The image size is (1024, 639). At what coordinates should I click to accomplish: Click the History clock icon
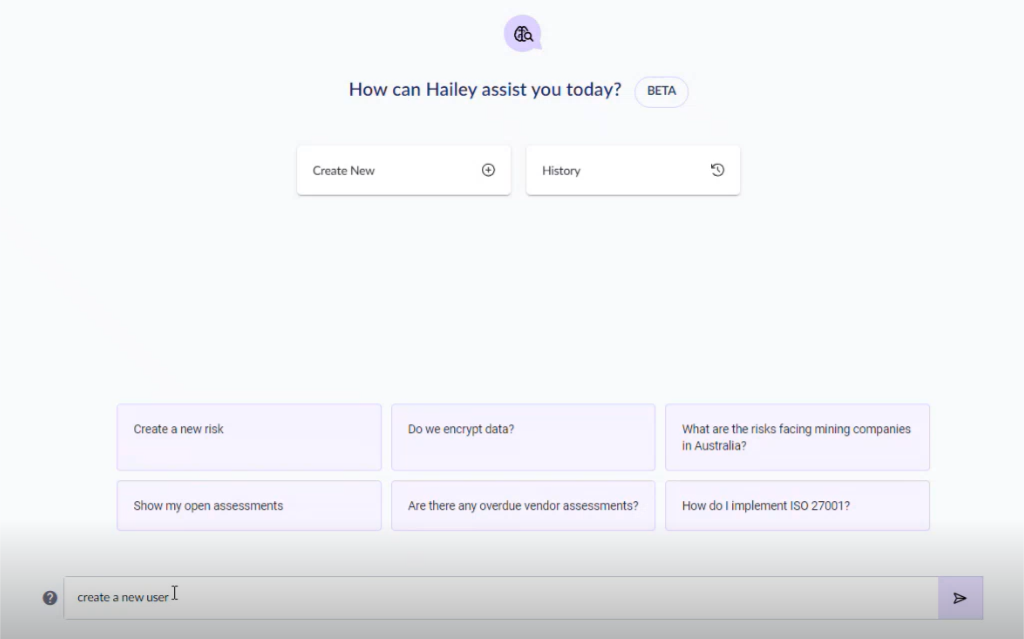click(x=717, y=170)
